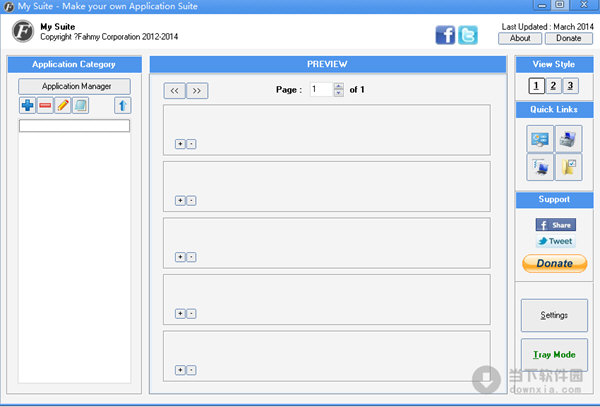600x407 pixels.
Task: Increase page number with up spinner
Action: click(x=339, y=86)
